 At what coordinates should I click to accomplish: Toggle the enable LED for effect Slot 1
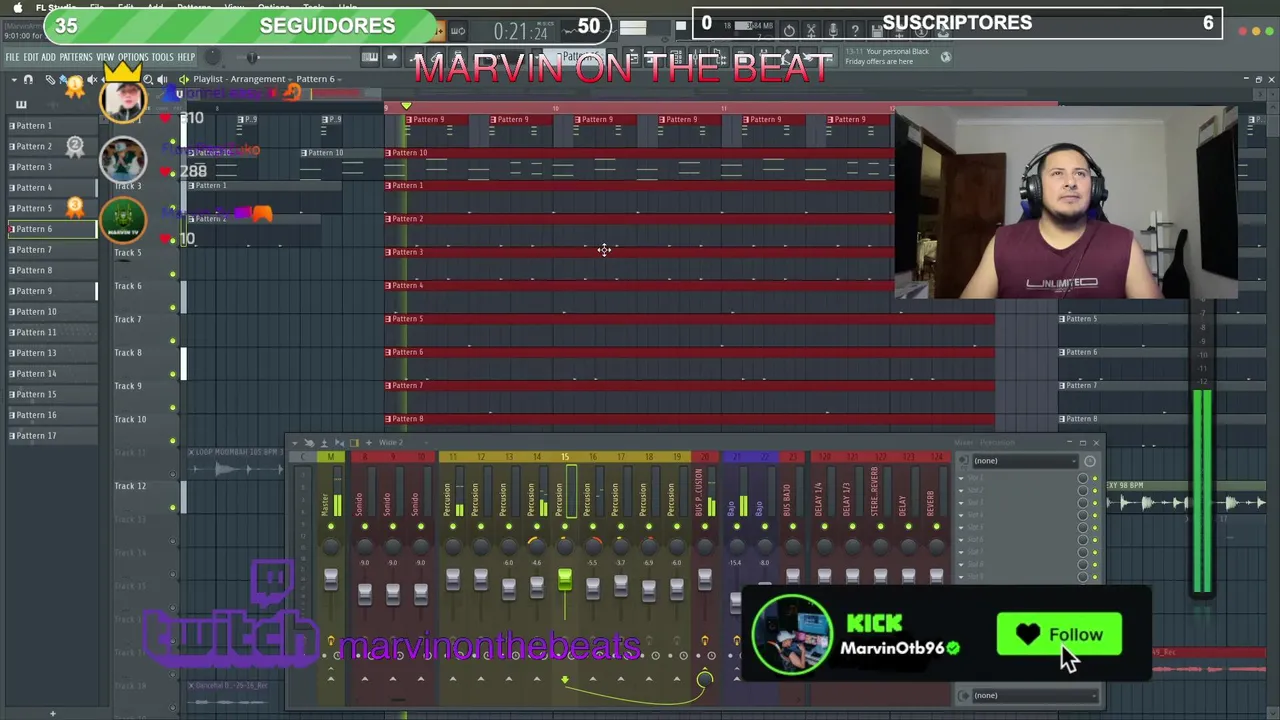(1094, 479)
